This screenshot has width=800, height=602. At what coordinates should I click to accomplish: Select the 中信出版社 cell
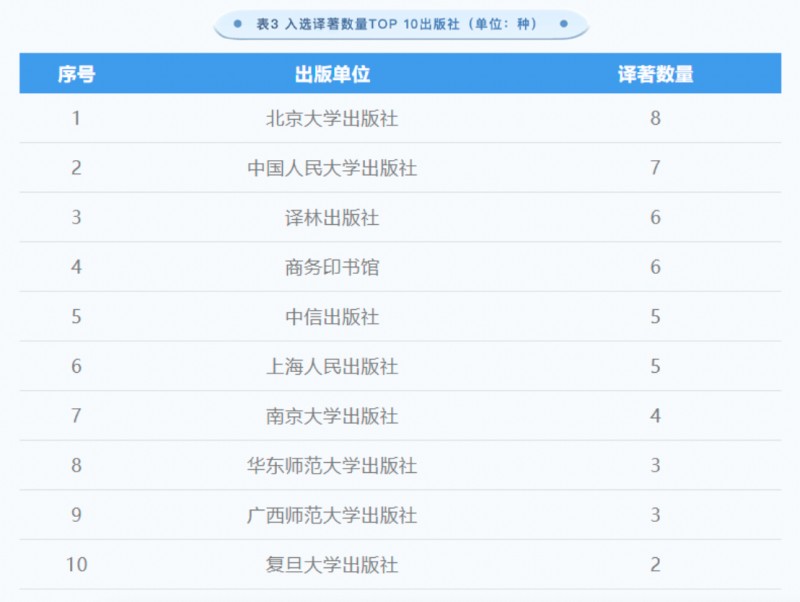coord(332,317)
